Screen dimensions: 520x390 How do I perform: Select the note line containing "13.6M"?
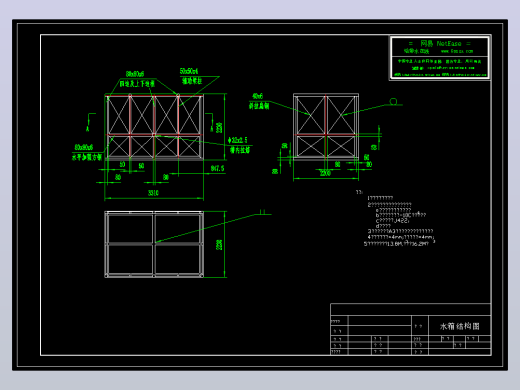pyautogui.click(x=397, y=244)
